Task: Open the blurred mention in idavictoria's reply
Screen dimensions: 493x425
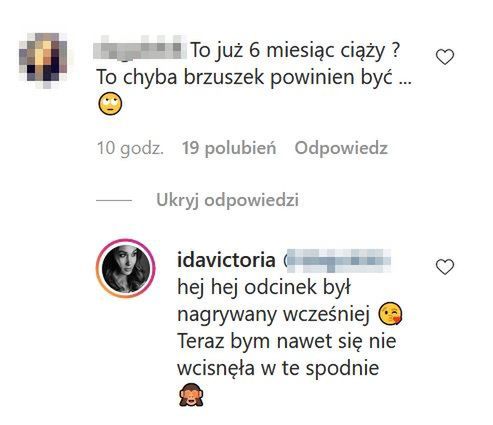Action: pyautogui.click(x=337, y=261)
